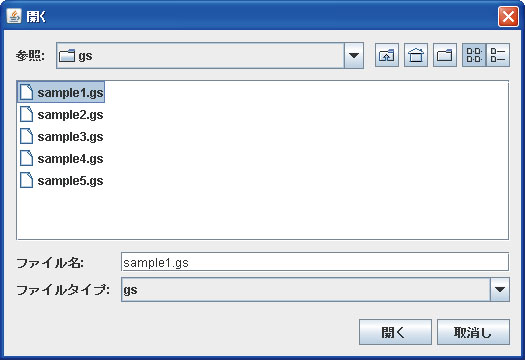Click the sample2.gs file icon
This screenshot has width=525, height=361.
[x=26, y=114]
